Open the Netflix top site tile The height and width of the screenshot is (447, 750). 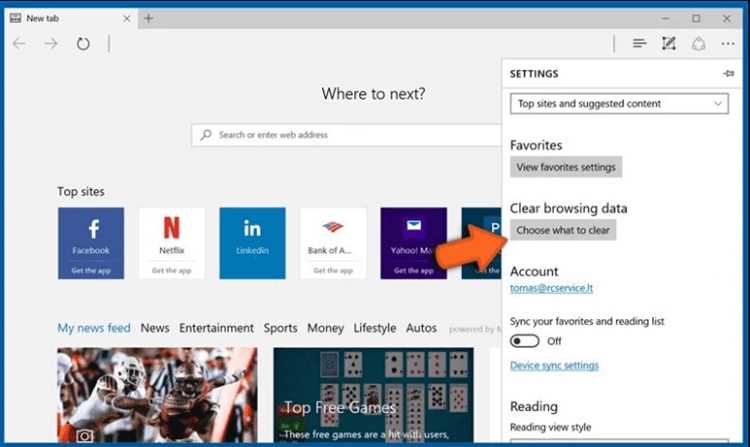172,243
